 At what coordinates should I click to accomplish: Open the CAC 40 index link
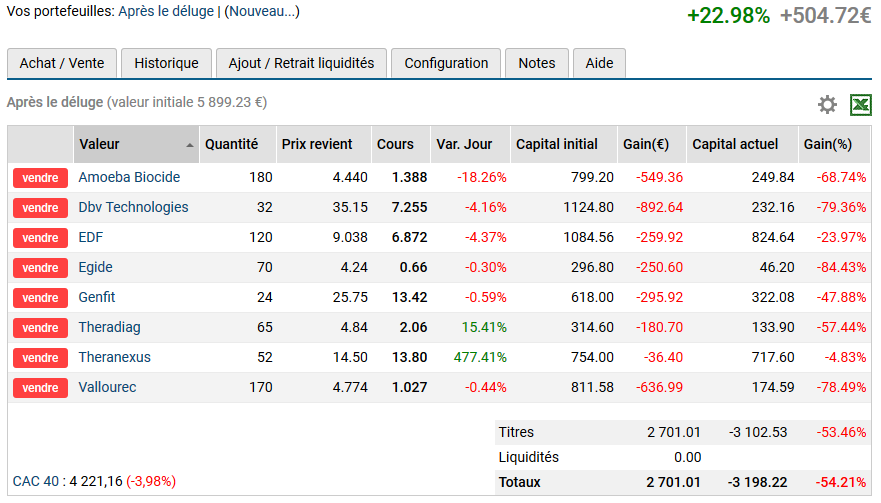35,482
